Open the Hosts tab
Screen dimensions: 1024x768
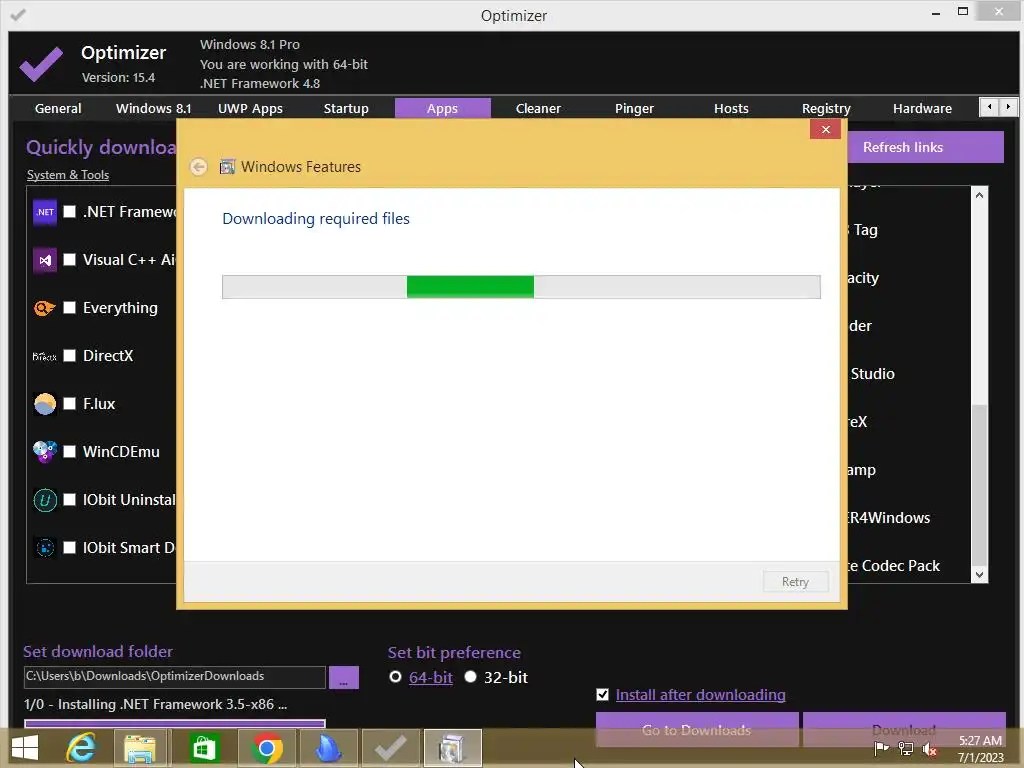click(x=731, y=108)
